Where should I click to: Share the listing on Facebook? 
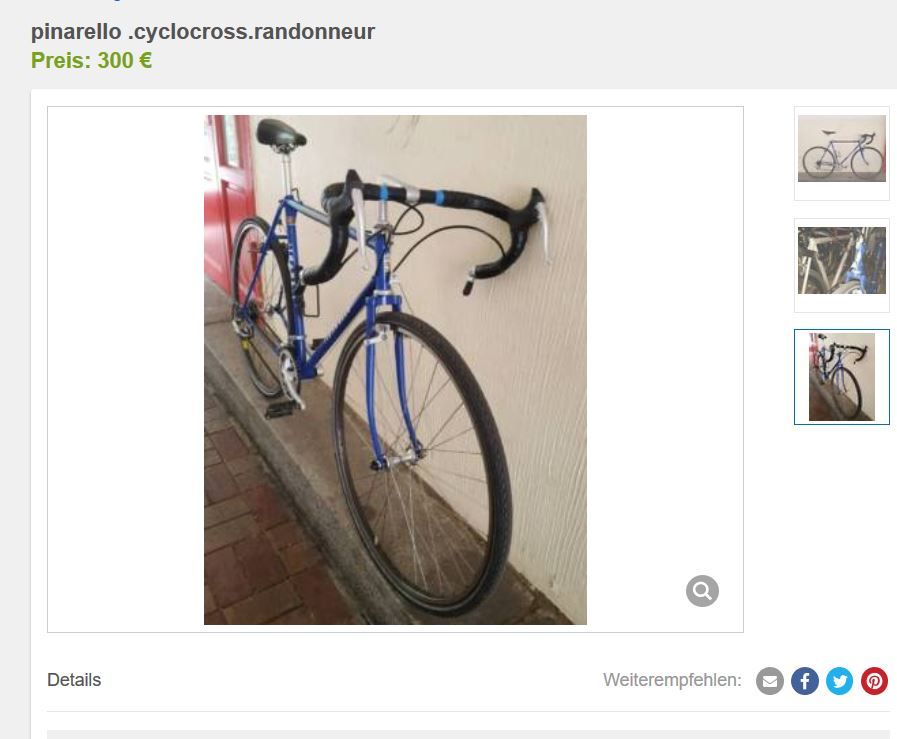click(804, 681)
